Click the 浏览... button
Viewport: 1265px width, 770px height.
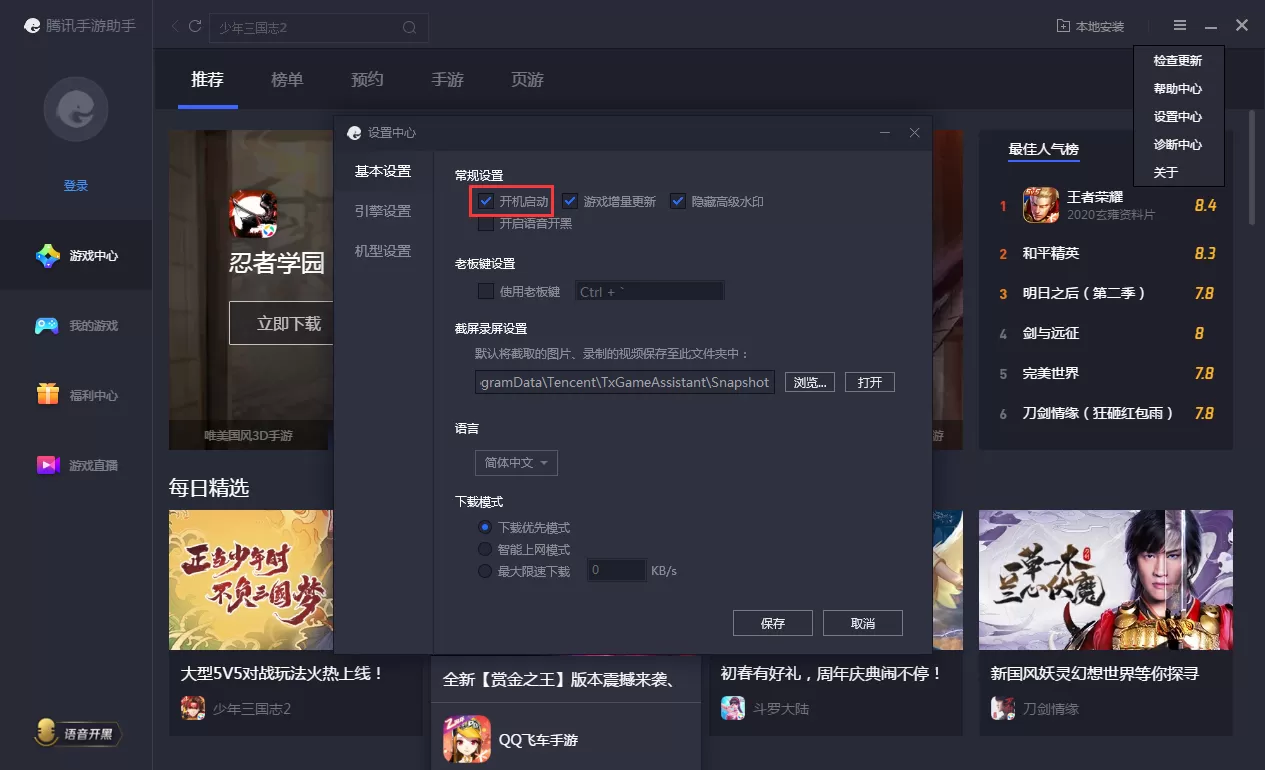tap(810, 382)
